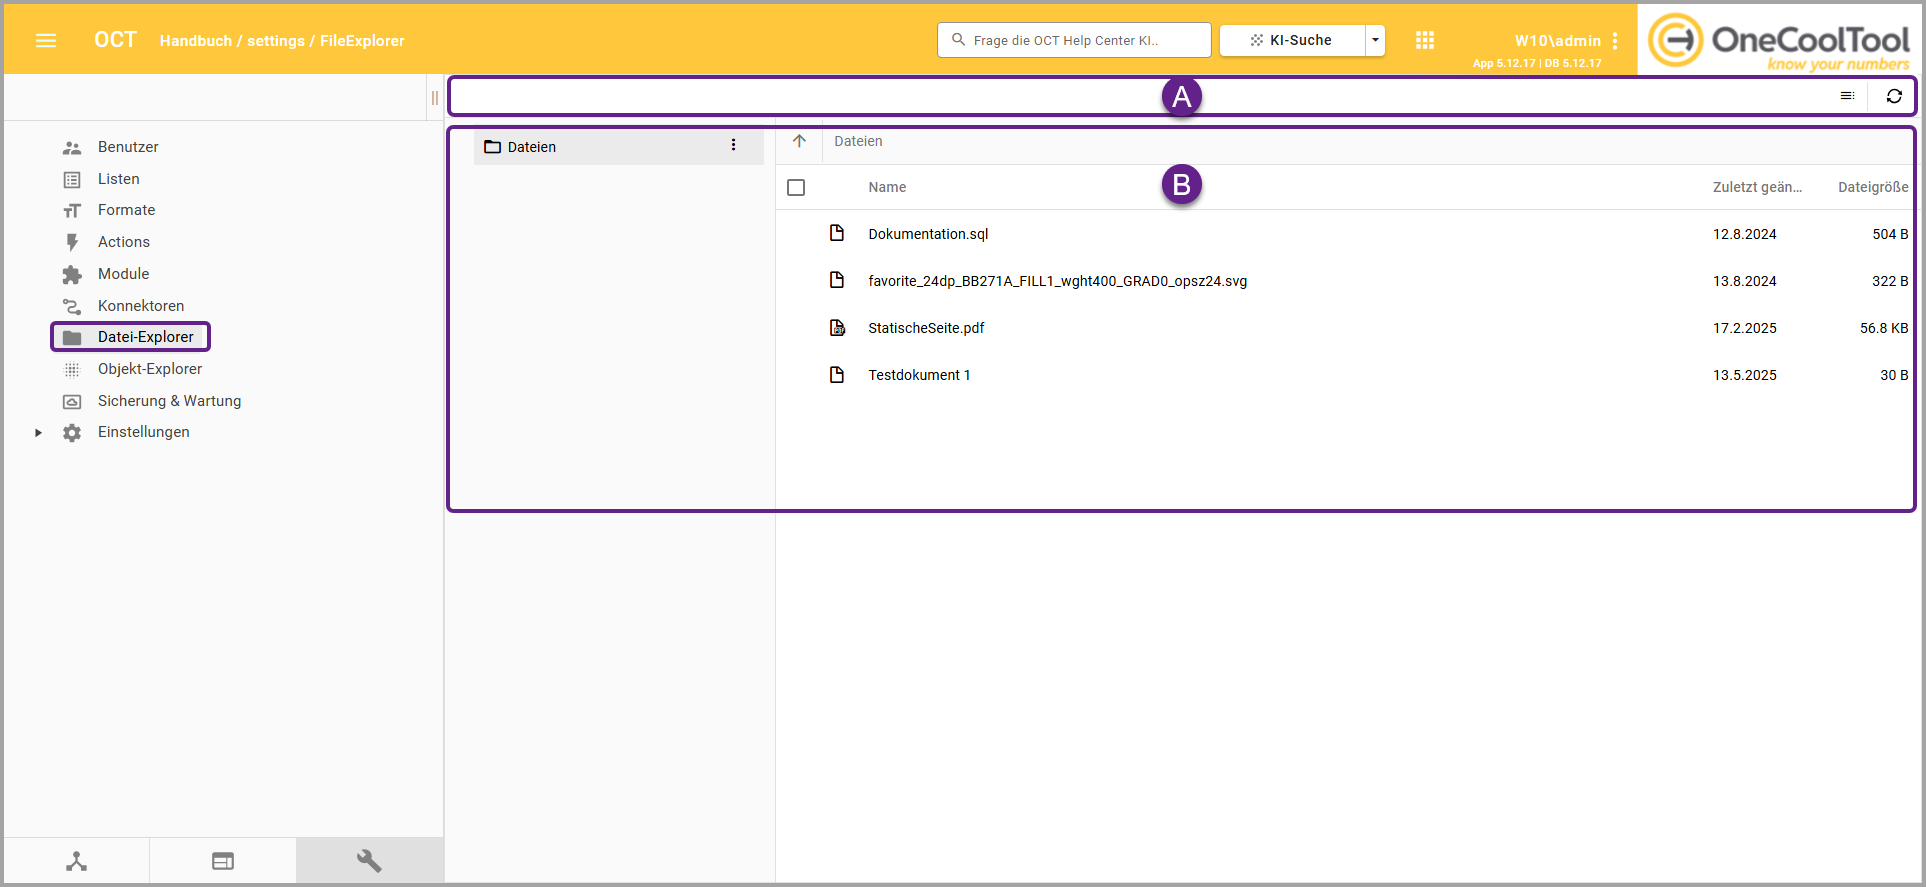The image size is (1926, 887).
Task: Open the W10\admin user menu dots
Action: 1615,41
